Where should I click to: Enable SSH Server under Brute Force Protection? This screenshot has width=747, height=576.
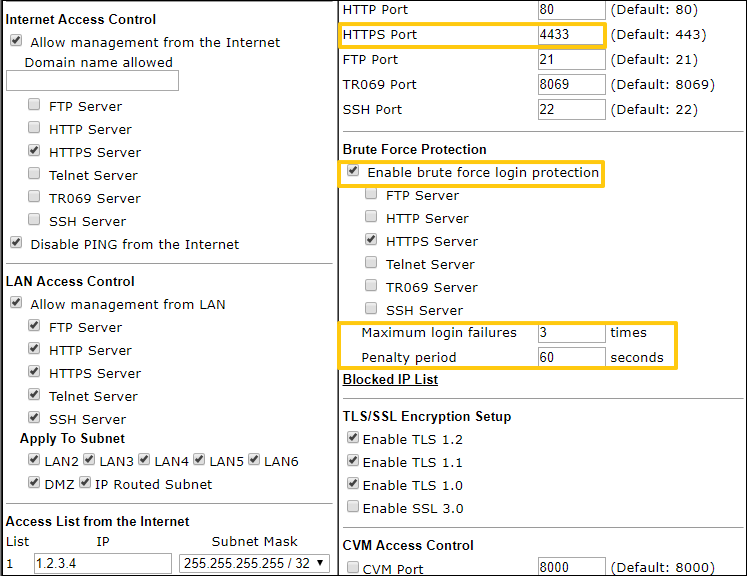tap(372, 310)
